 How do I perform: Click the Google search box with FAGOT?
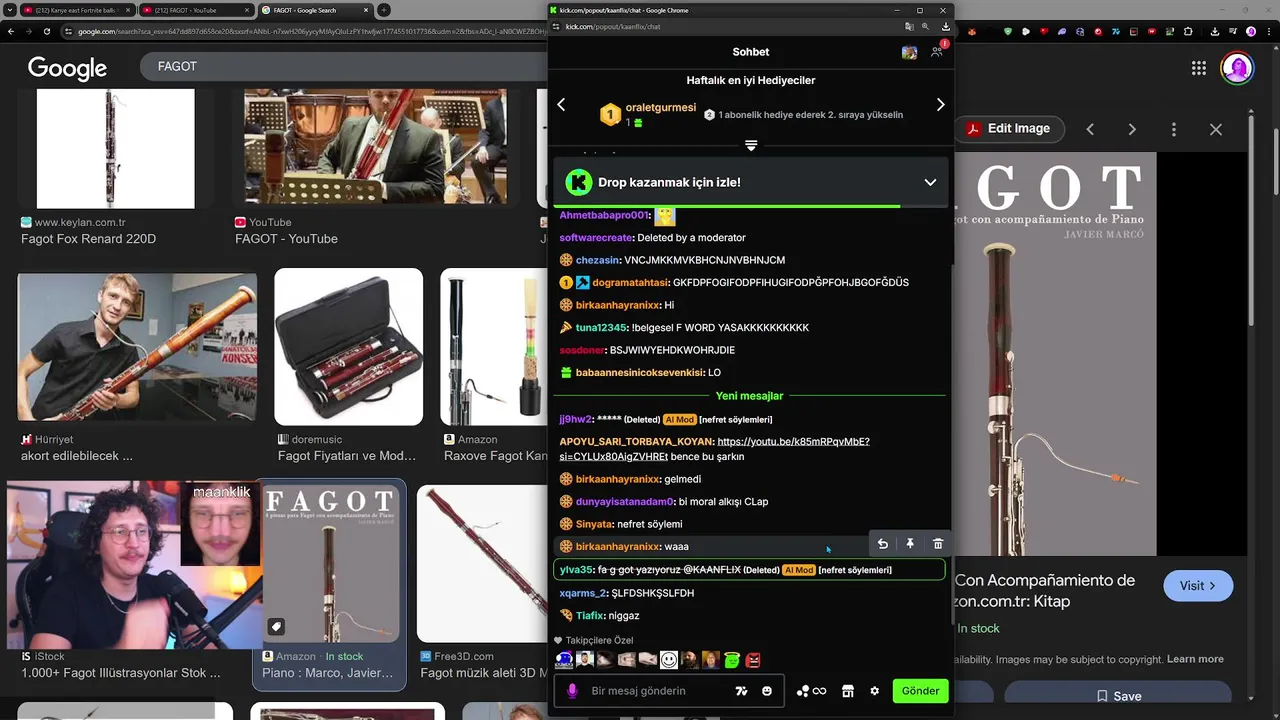click(x=345, y=66)
